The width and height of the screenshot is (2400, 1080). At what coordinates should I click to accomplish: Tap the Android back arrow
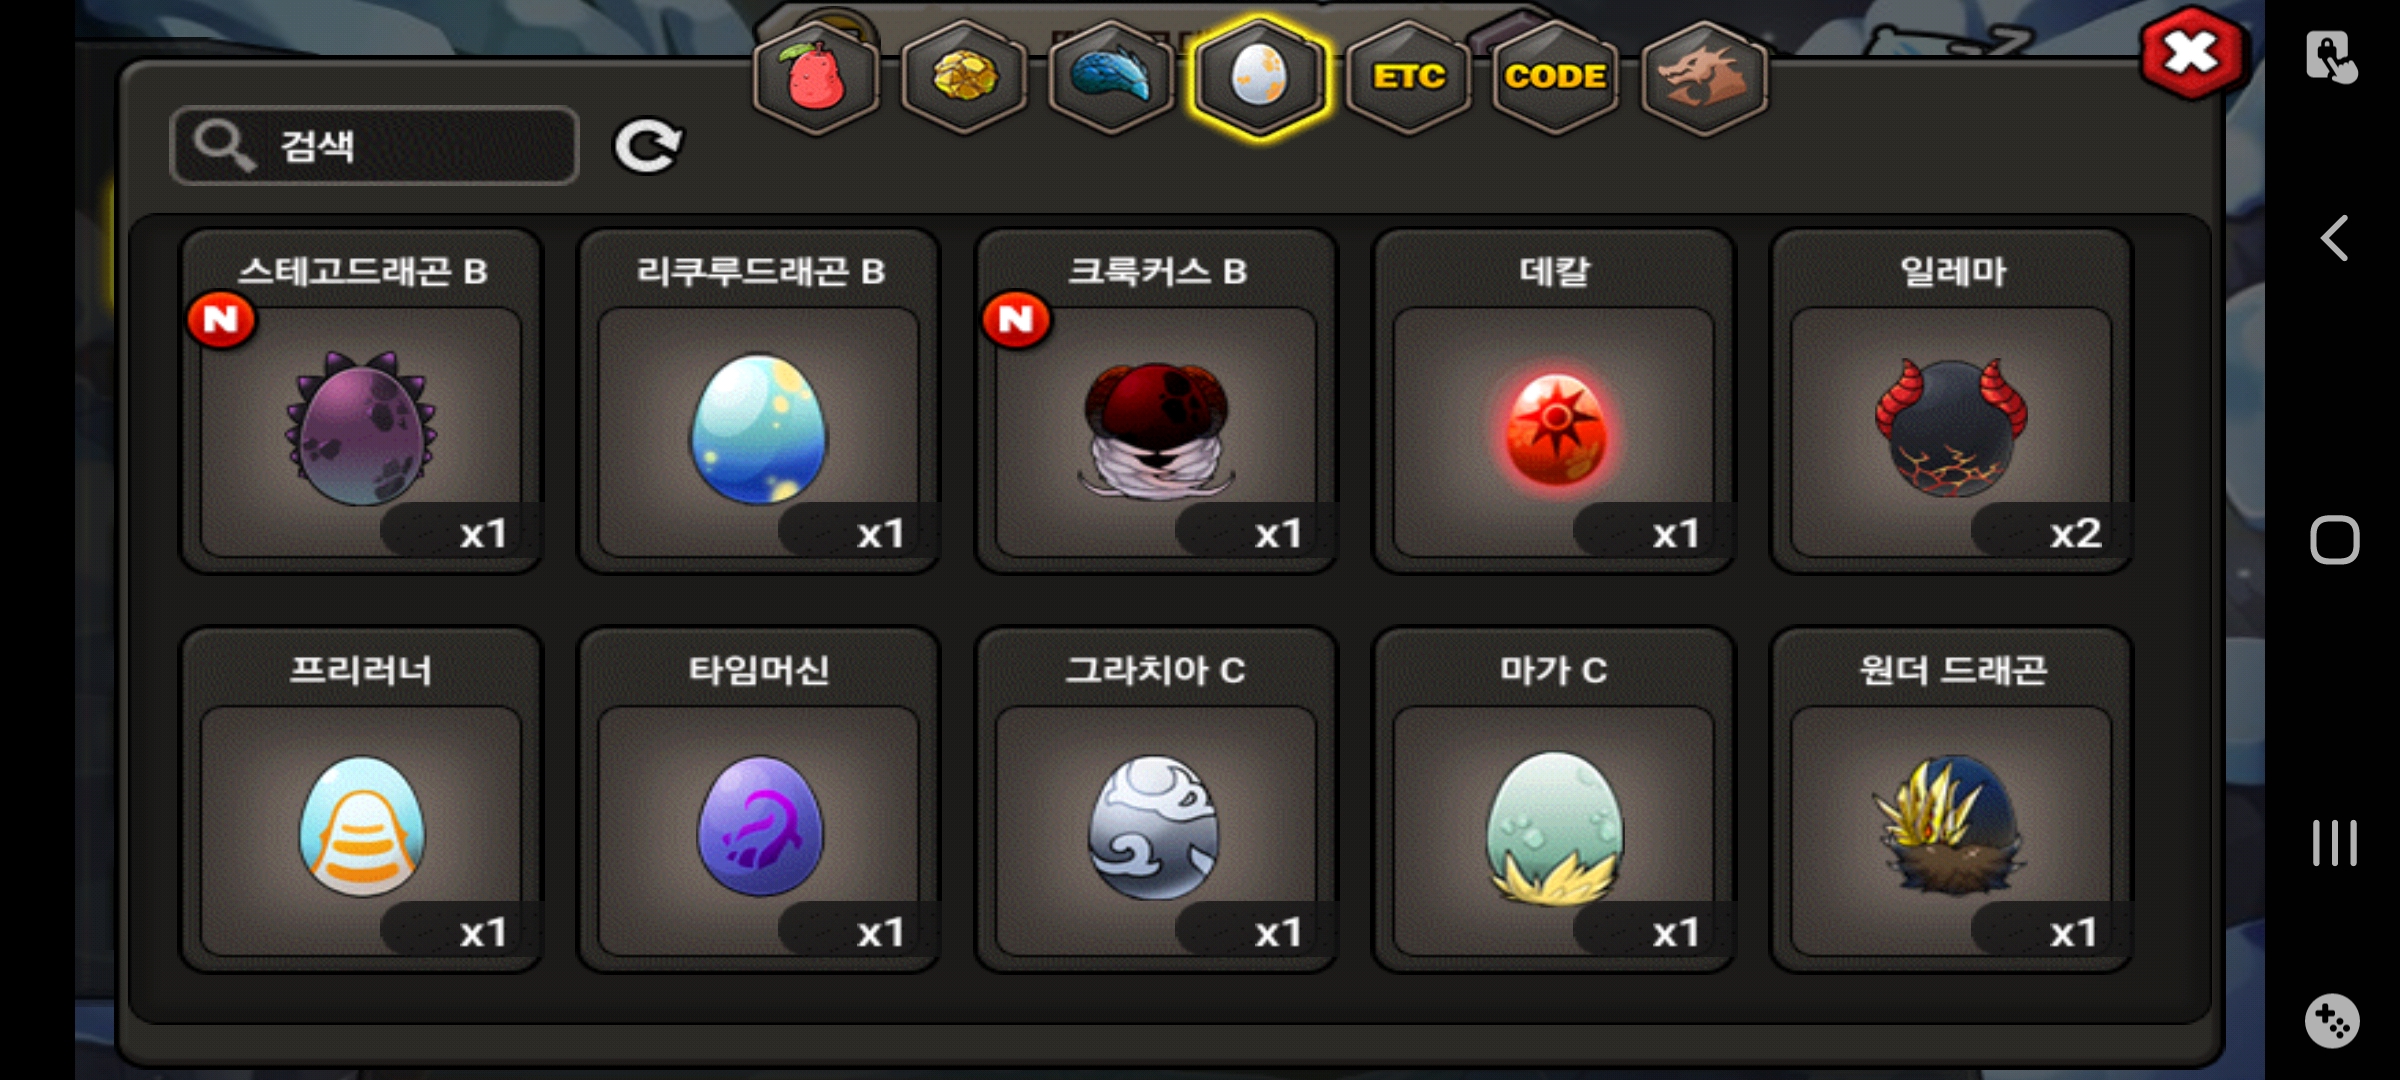(x=2334, y=238)
